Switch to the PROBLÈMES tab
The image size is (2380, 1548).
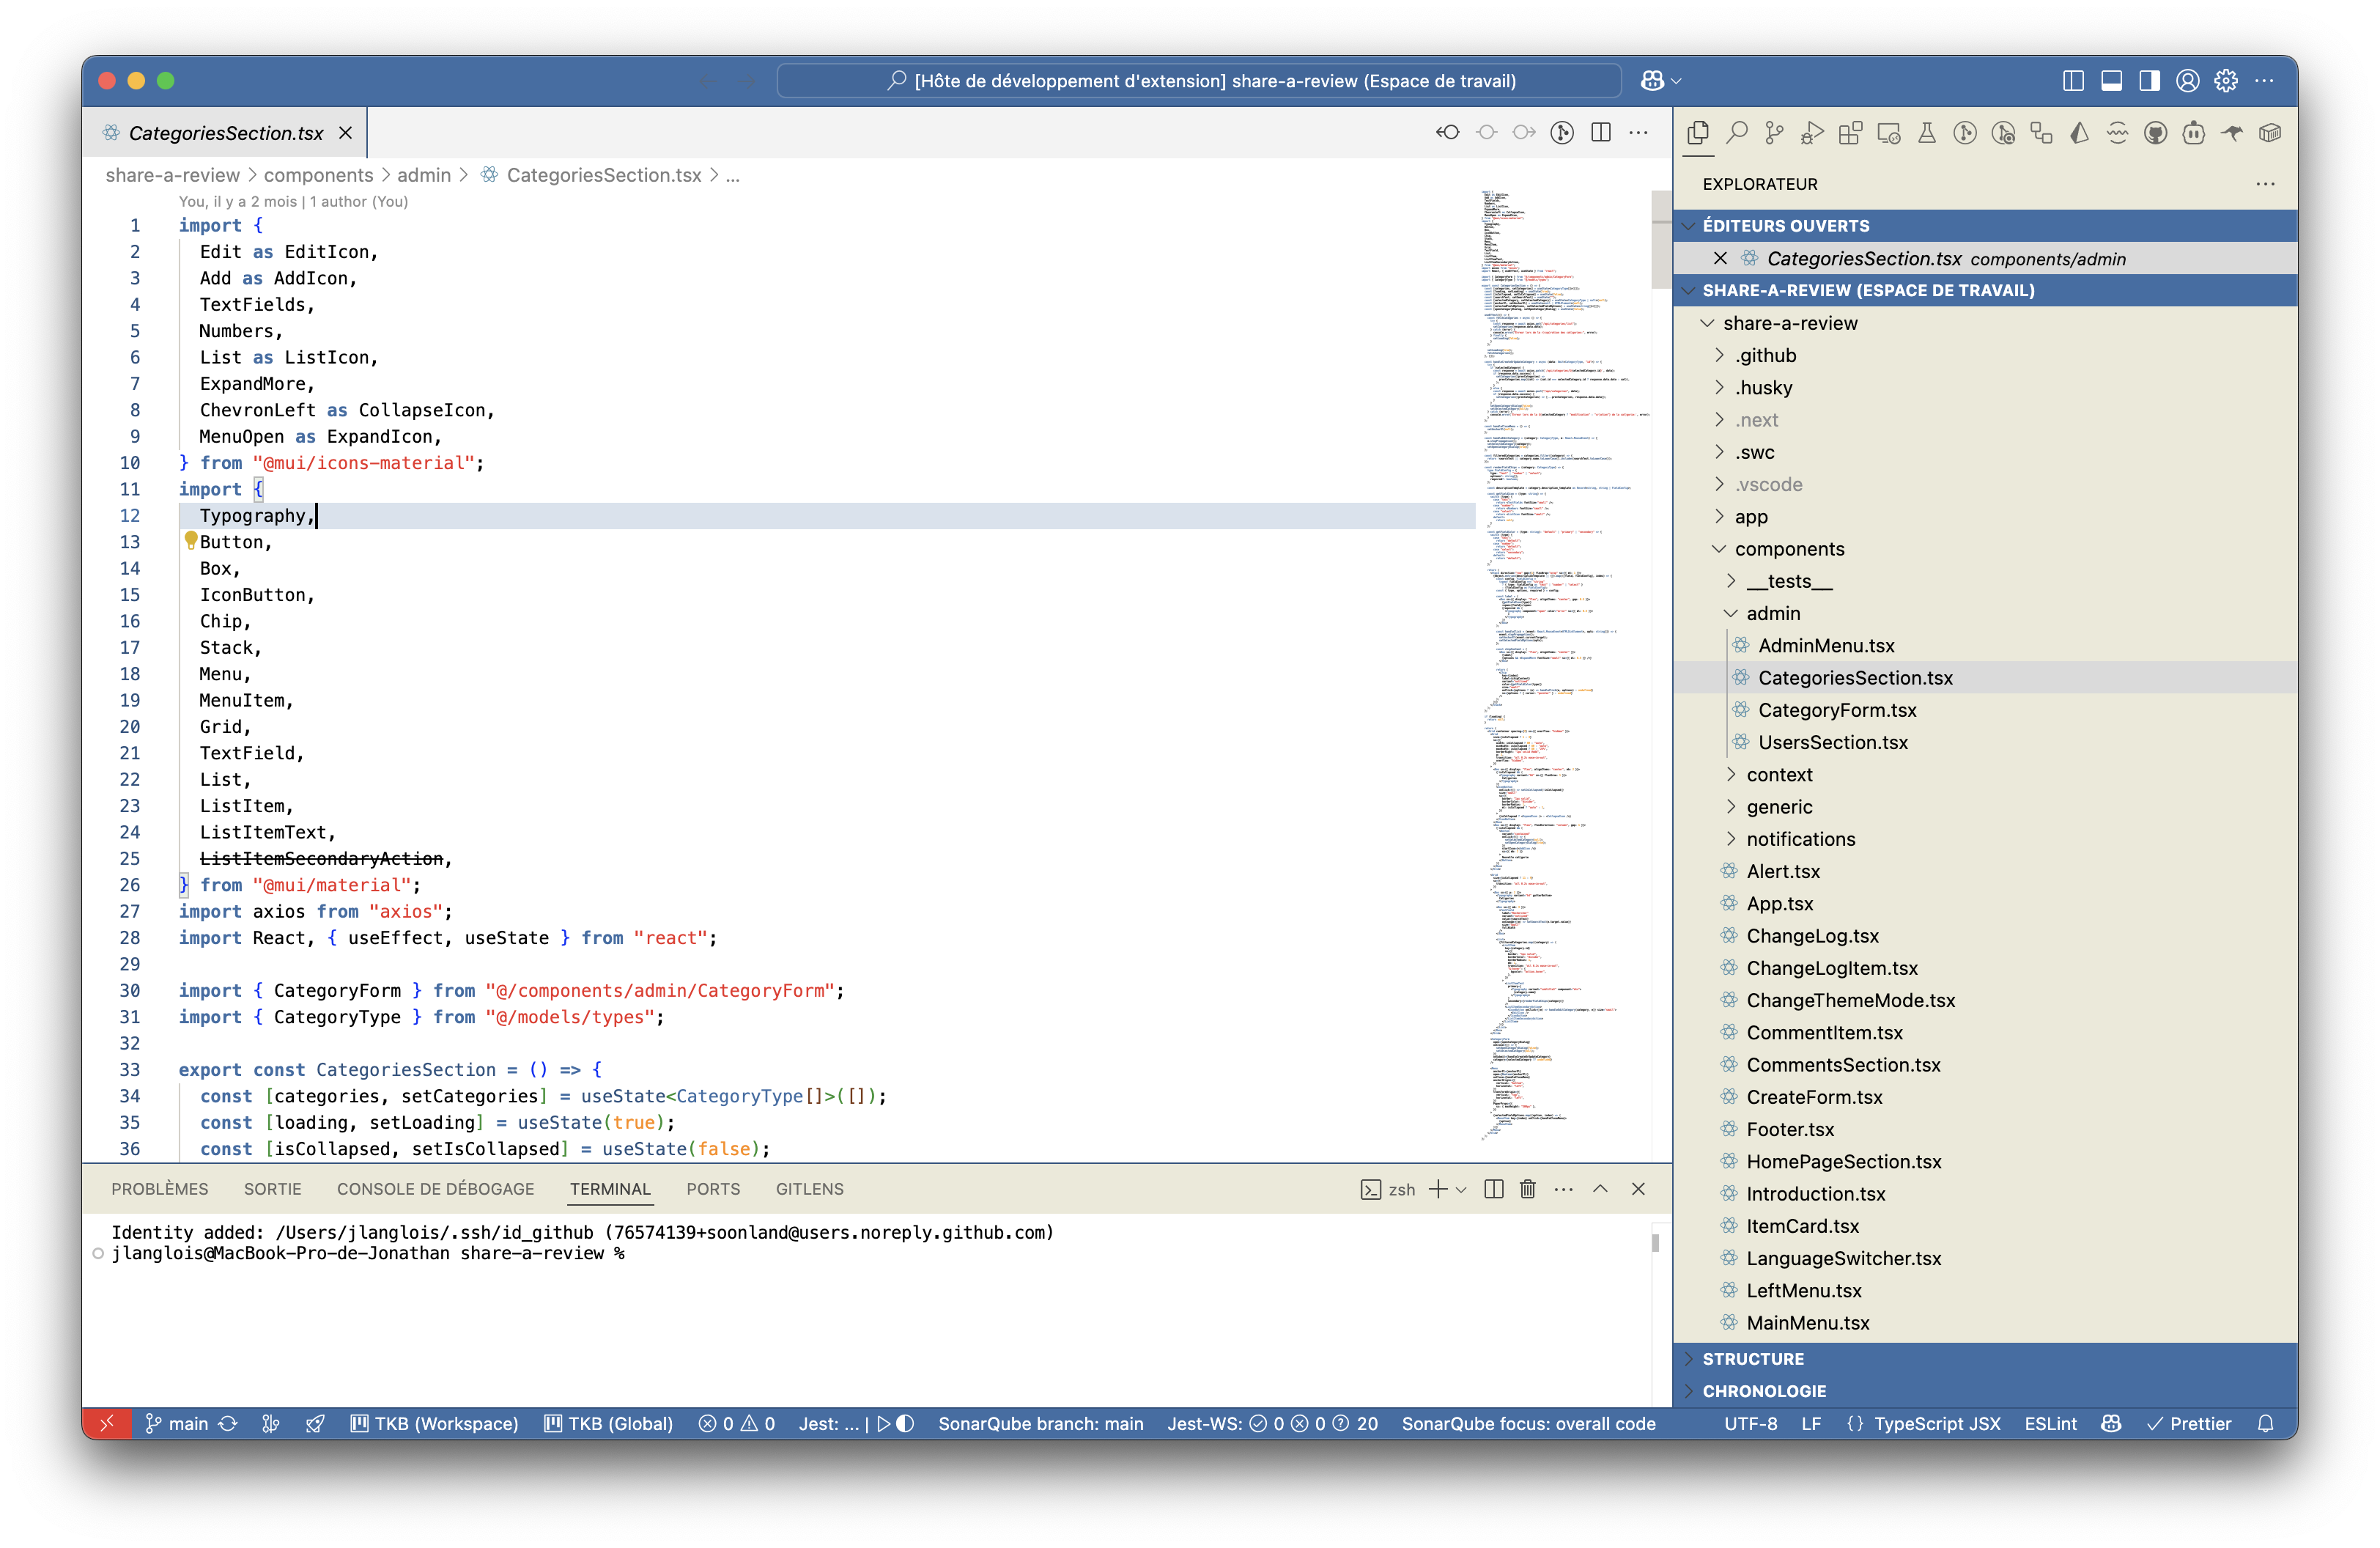click(x=160, y=1189)
